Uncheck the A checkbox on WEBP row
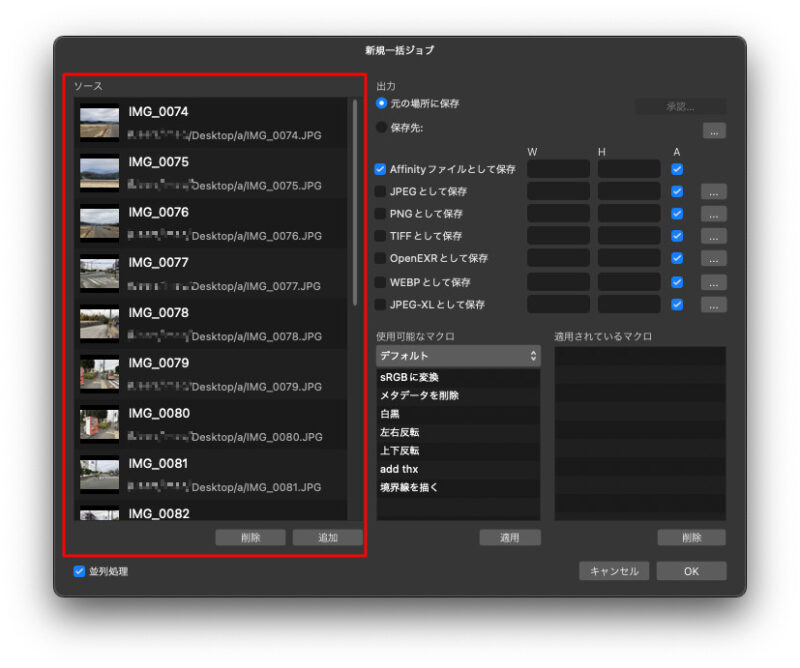800x668 pixels. pyautogui.click(x=677, y=281)
